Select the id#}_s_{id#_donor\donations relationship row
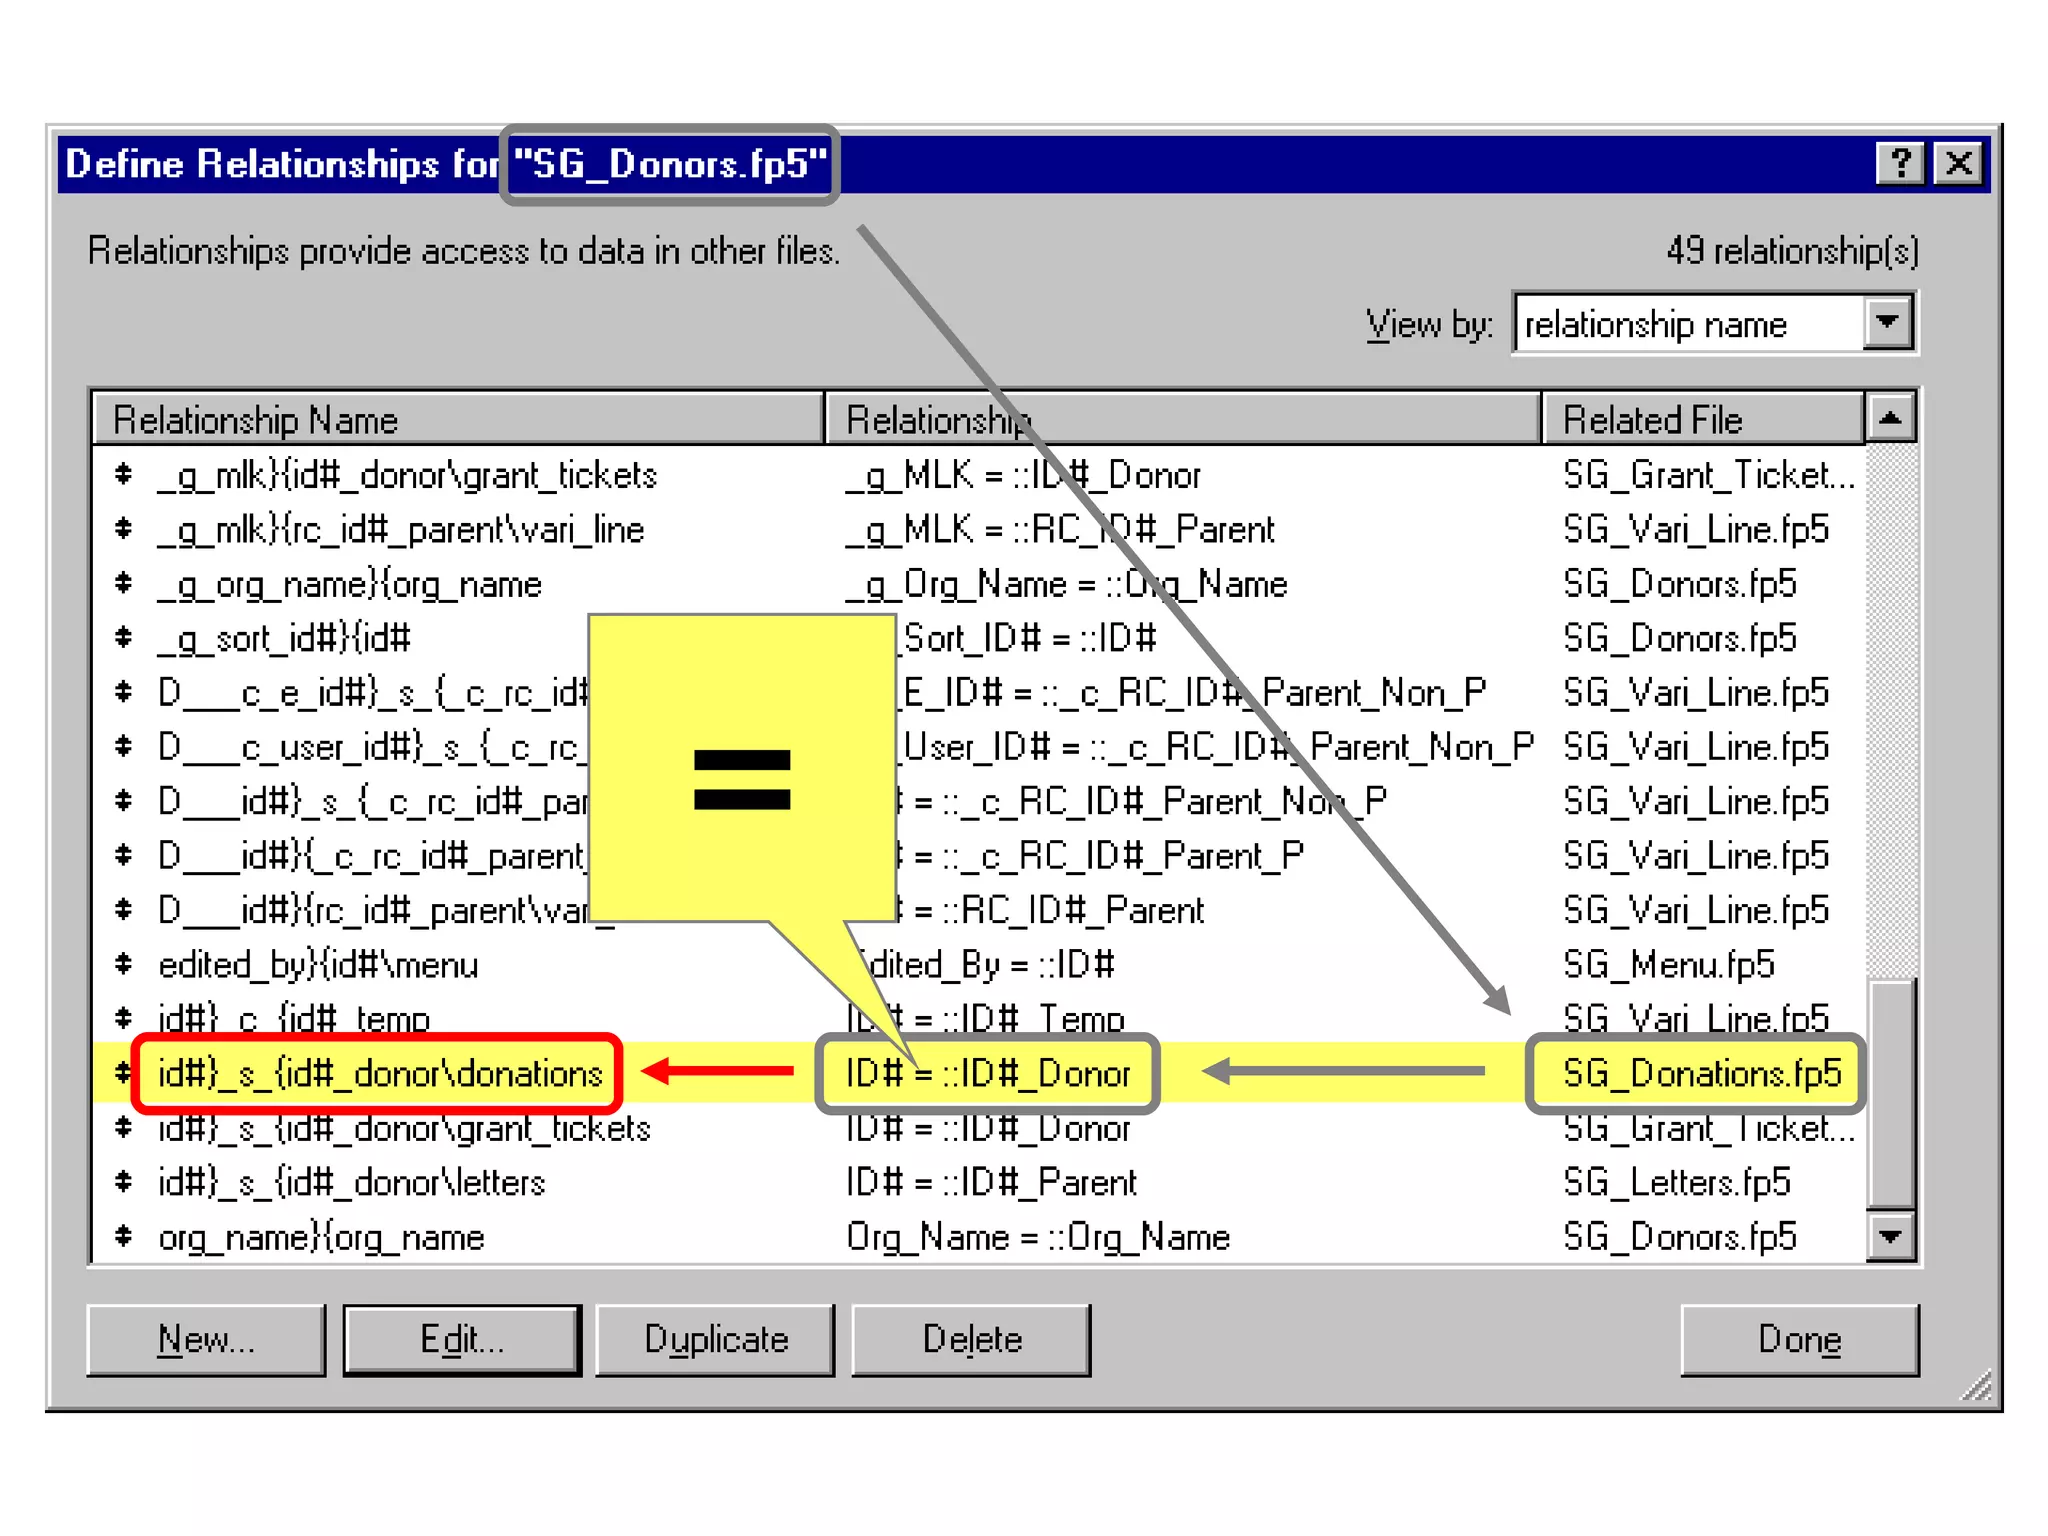This screenshot has height=1536, width=2048. coord(380,1074)
